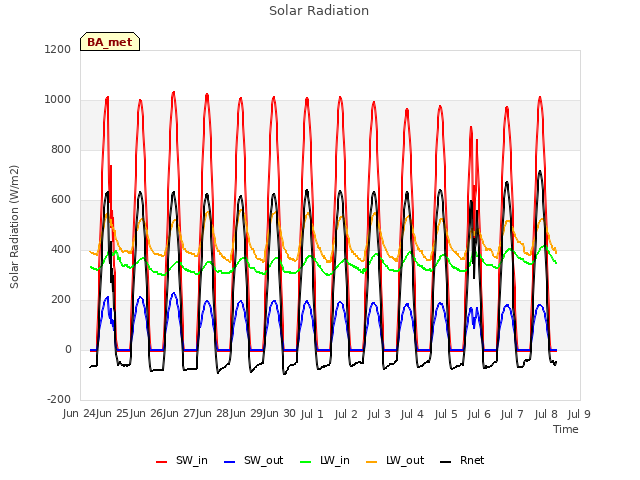Click the Jun 30 x-axis tick label
This screenshot has height=480, width=640.
click(279, 414)
